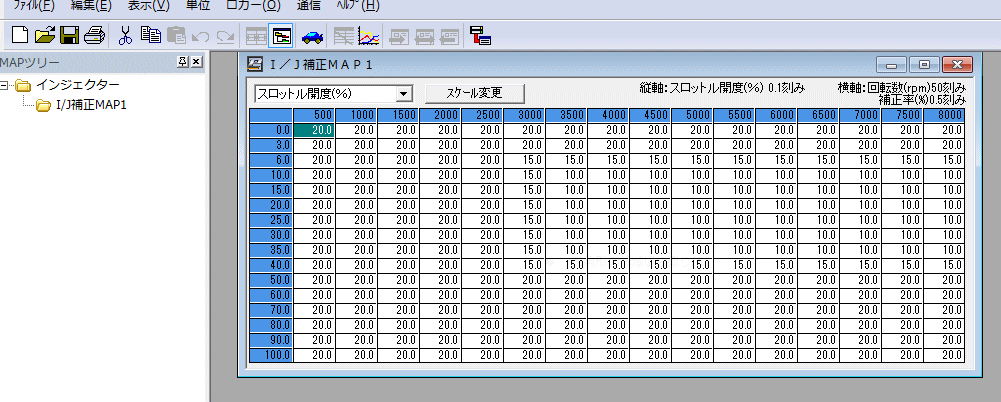Click the Open folder icon
1001x402 pixels.
(x=44, y=36)
